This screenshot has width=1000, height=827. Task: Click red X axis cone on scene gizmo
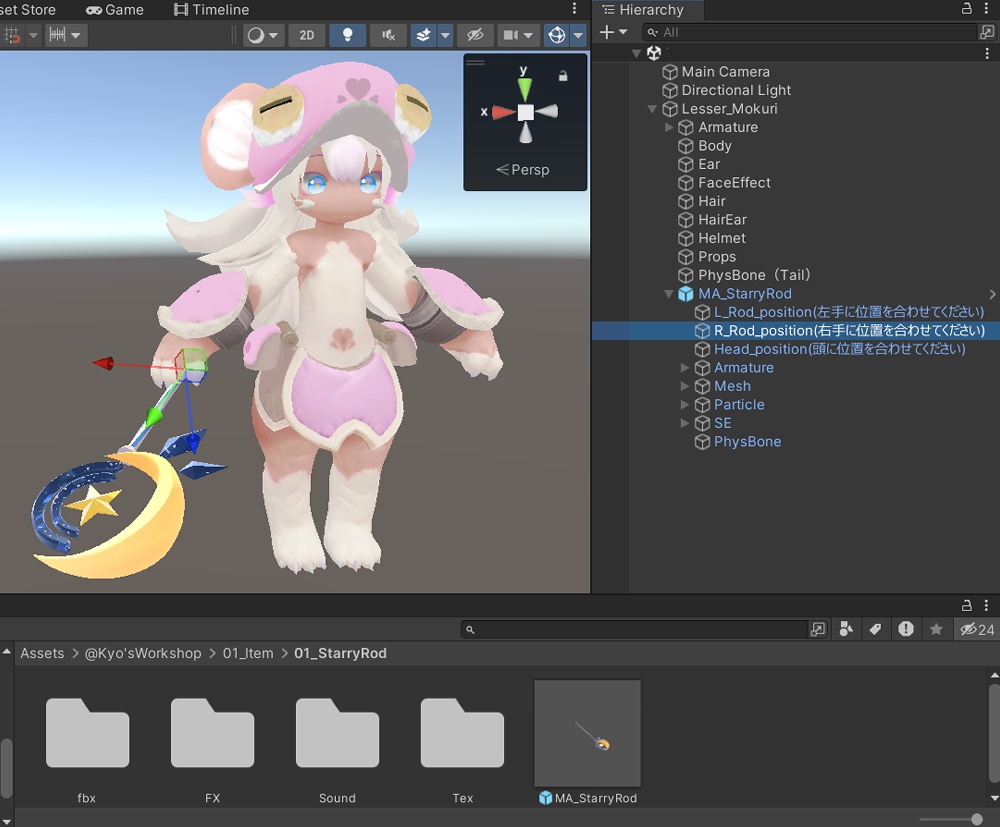(503, 113)
